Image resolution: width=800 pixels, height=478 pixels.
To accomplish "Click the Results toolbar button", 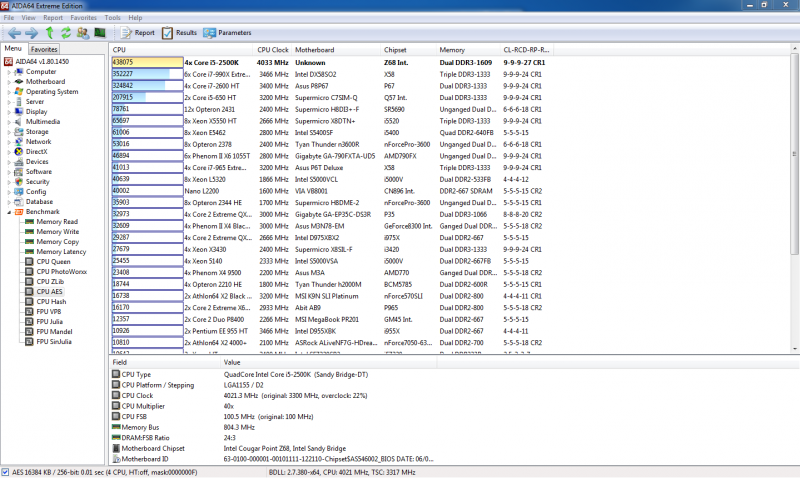I will [x=180, y=33].
